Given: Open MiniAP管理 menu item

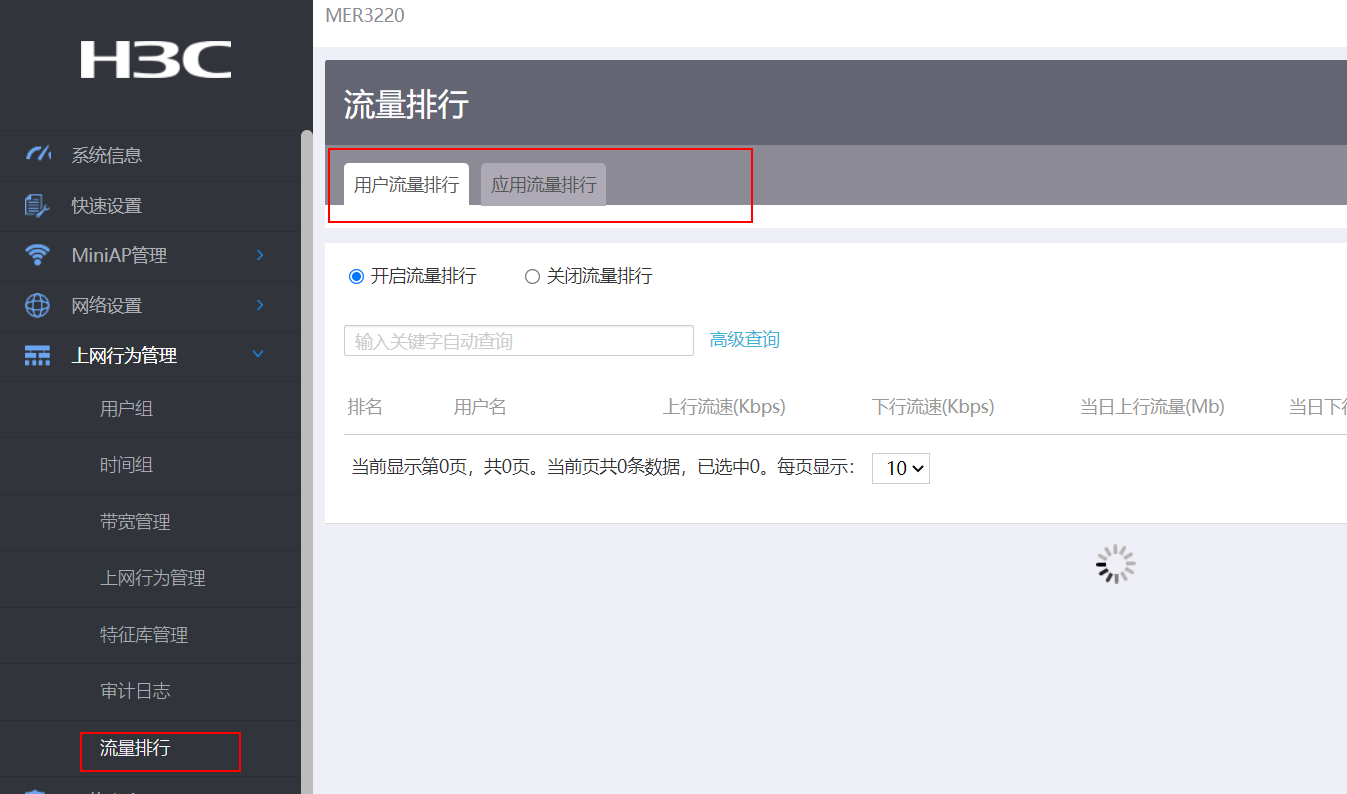Looking at the screenshot, I should click(x=150, y=256).
